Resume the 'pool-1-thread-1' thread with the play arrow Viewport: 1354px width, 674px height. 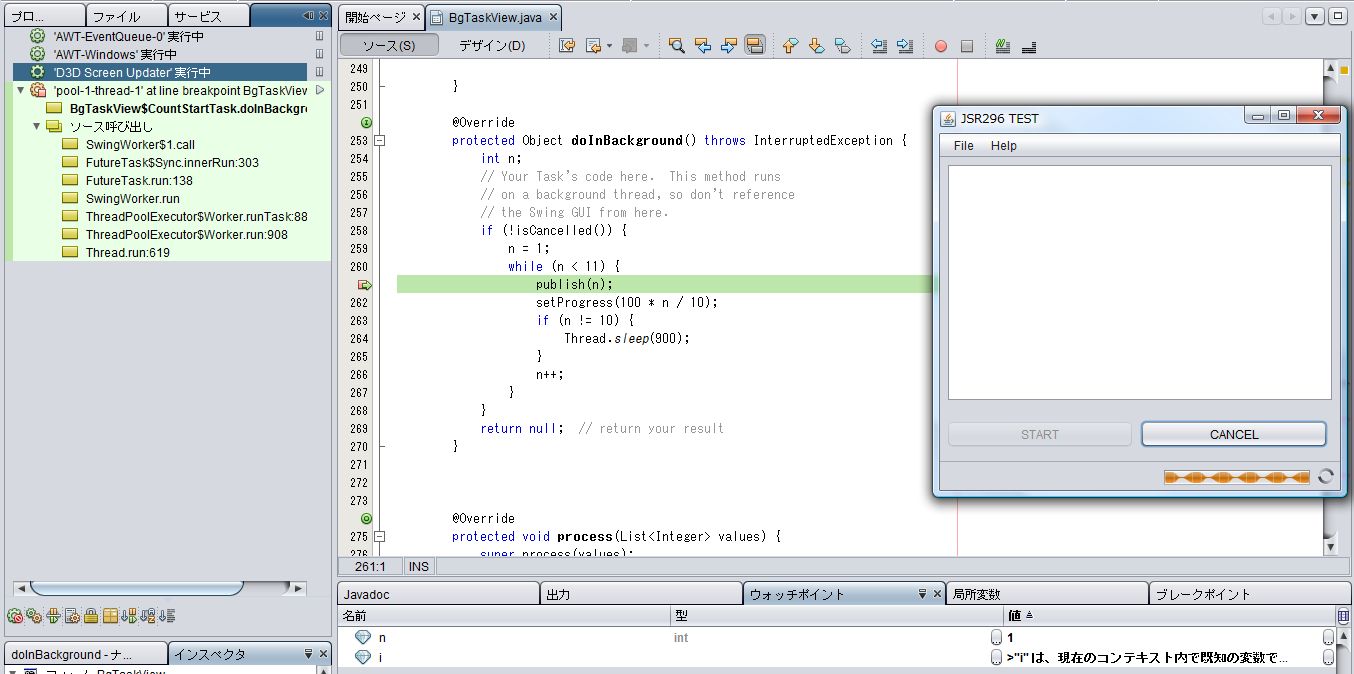(x=320, y=90)
